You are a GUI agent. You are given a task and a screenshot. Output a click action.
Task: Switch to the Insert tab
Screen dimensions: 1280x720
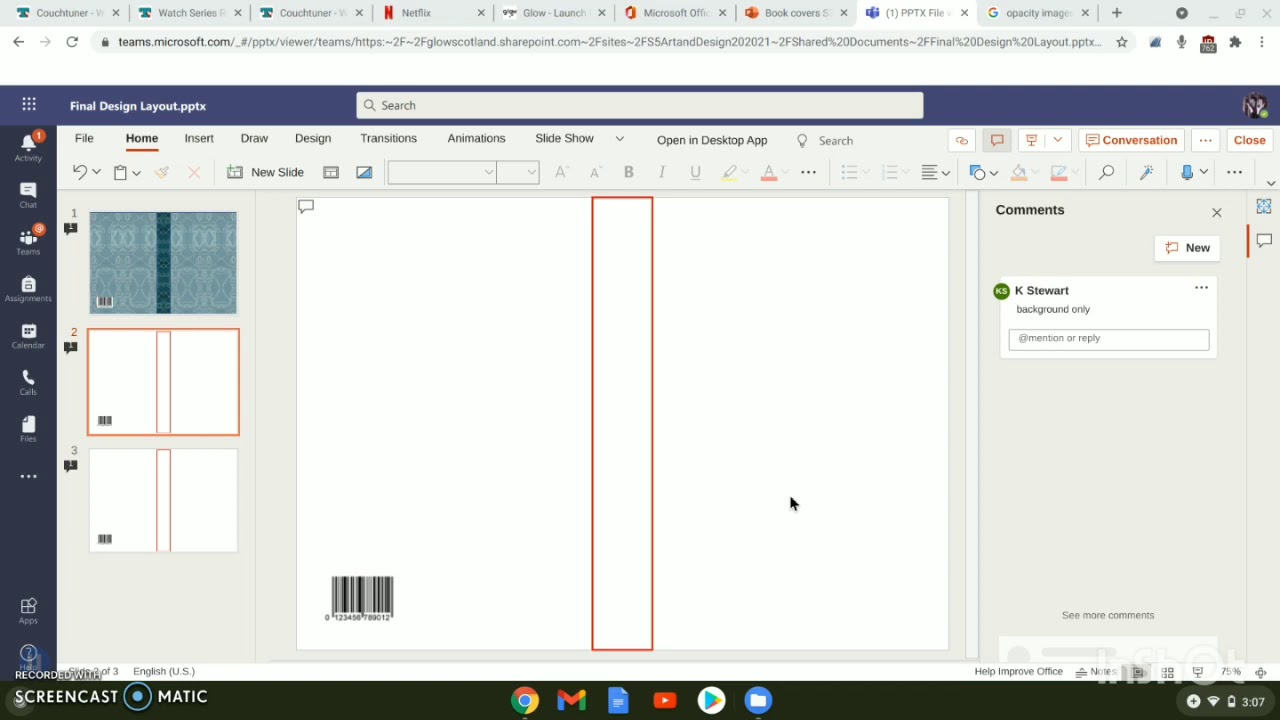[199, 139]
